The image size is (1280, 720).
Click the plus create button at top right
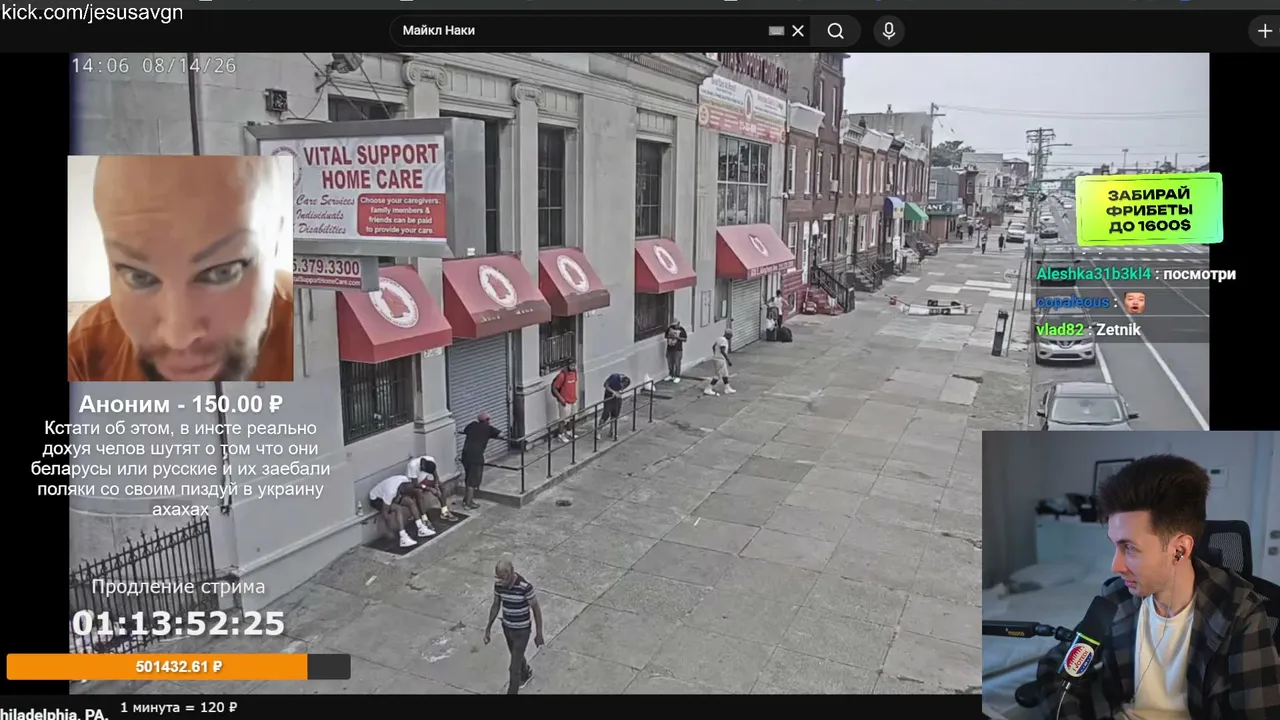coord(1265,31)
